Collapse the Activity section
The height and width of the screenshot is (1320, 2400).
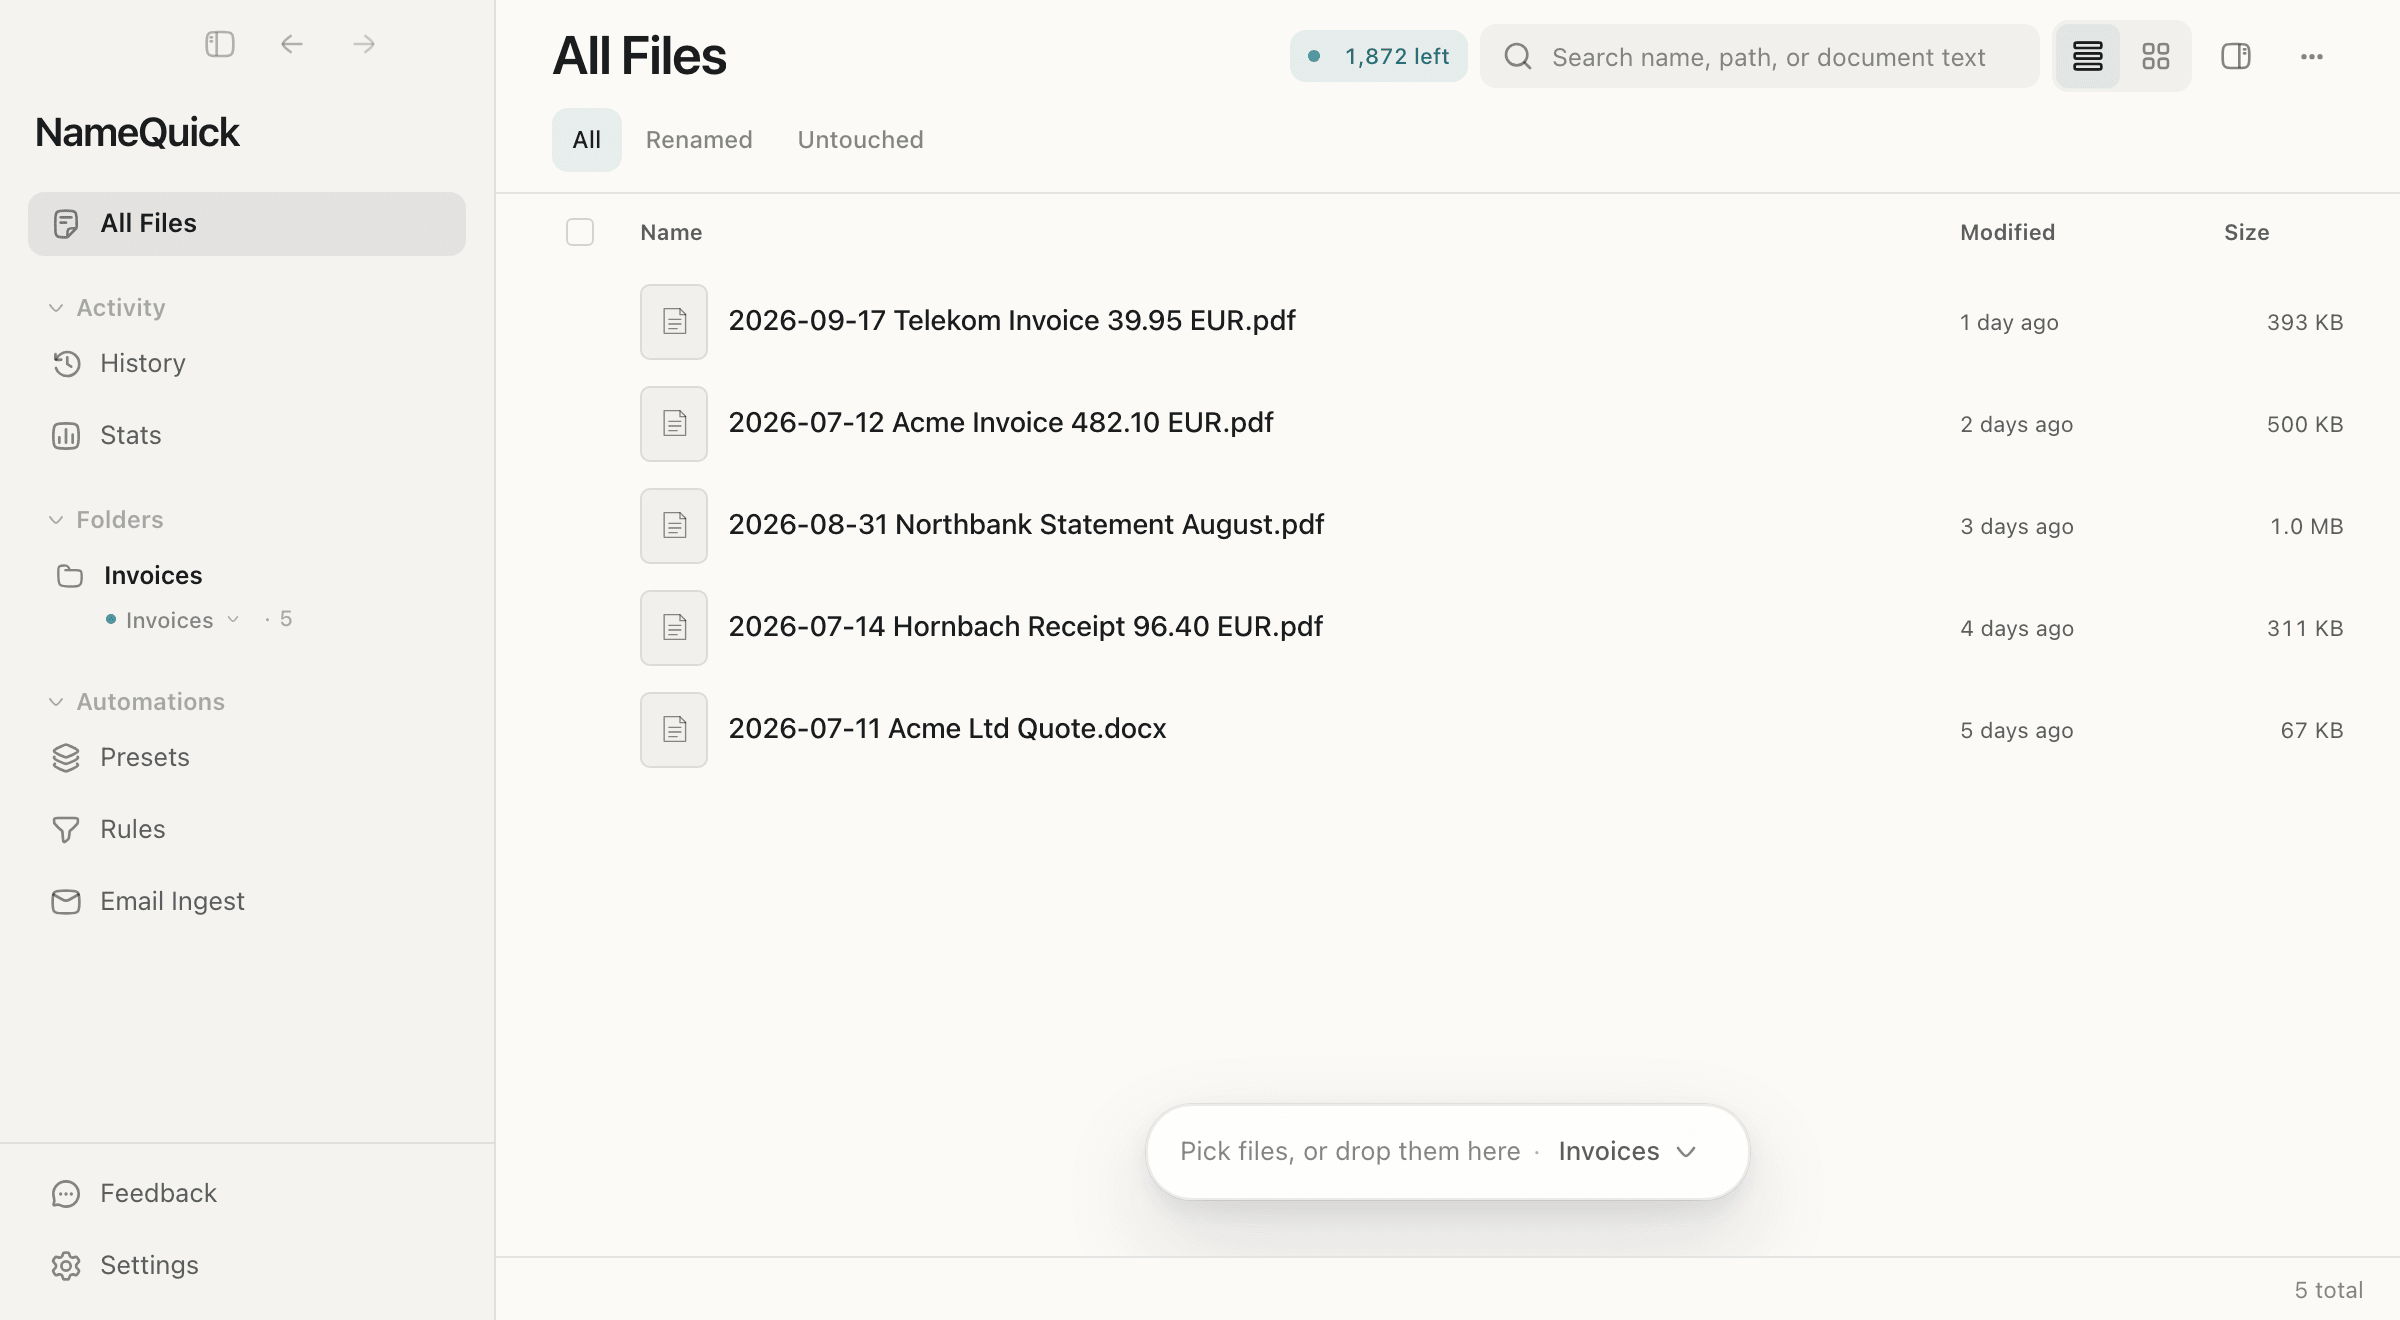tap(108, 308)
